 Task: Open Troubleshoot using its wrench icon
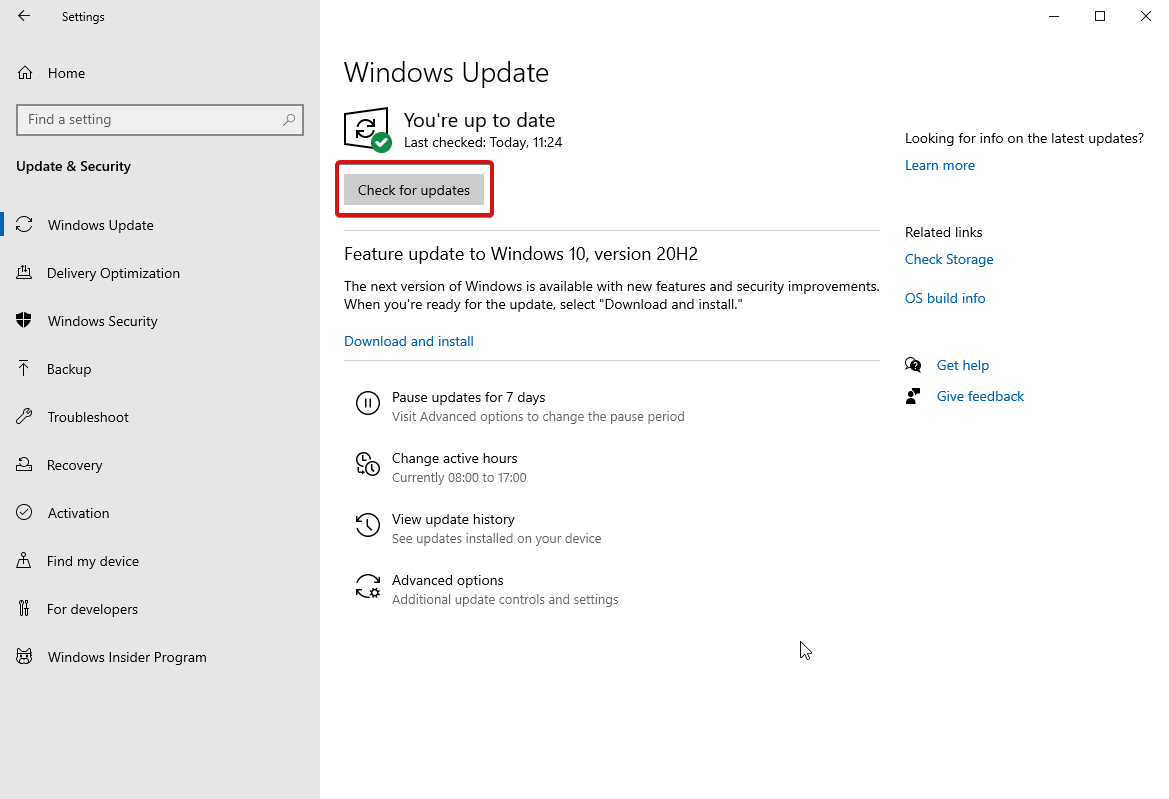pos(24,416)
